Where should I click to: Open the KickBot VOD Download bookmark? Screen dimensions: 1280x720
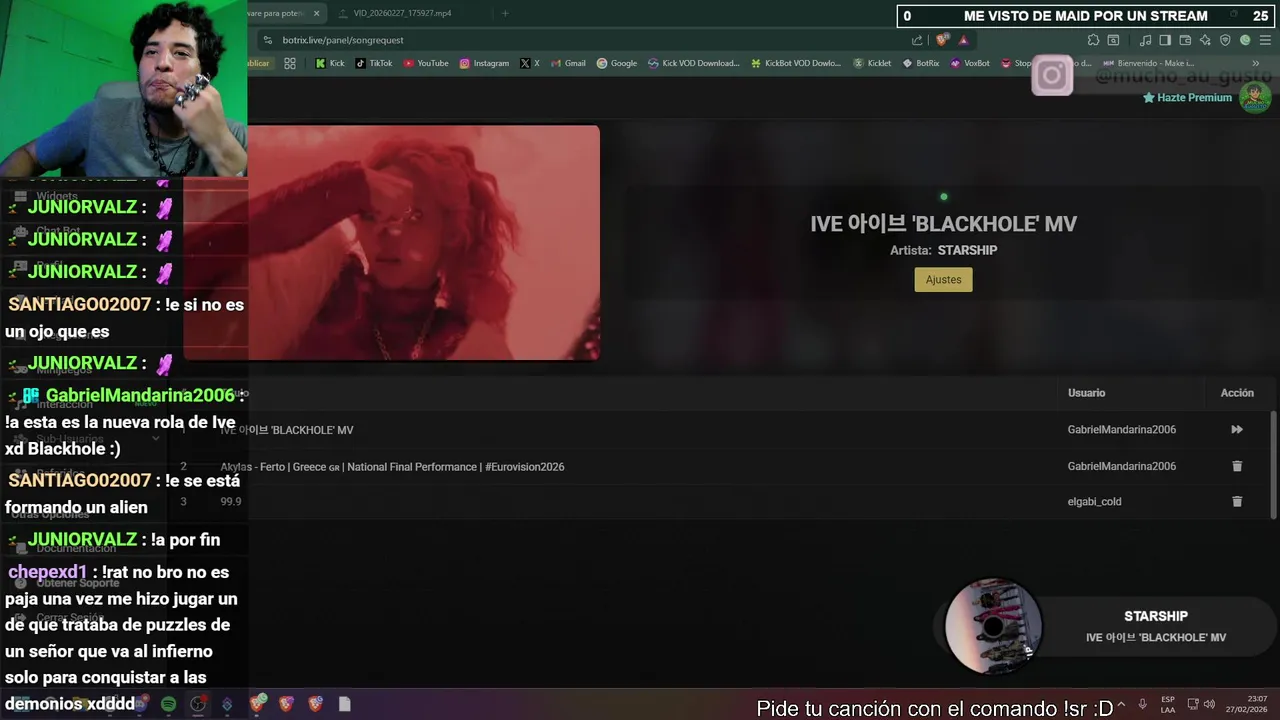click(x=796, y=63)
